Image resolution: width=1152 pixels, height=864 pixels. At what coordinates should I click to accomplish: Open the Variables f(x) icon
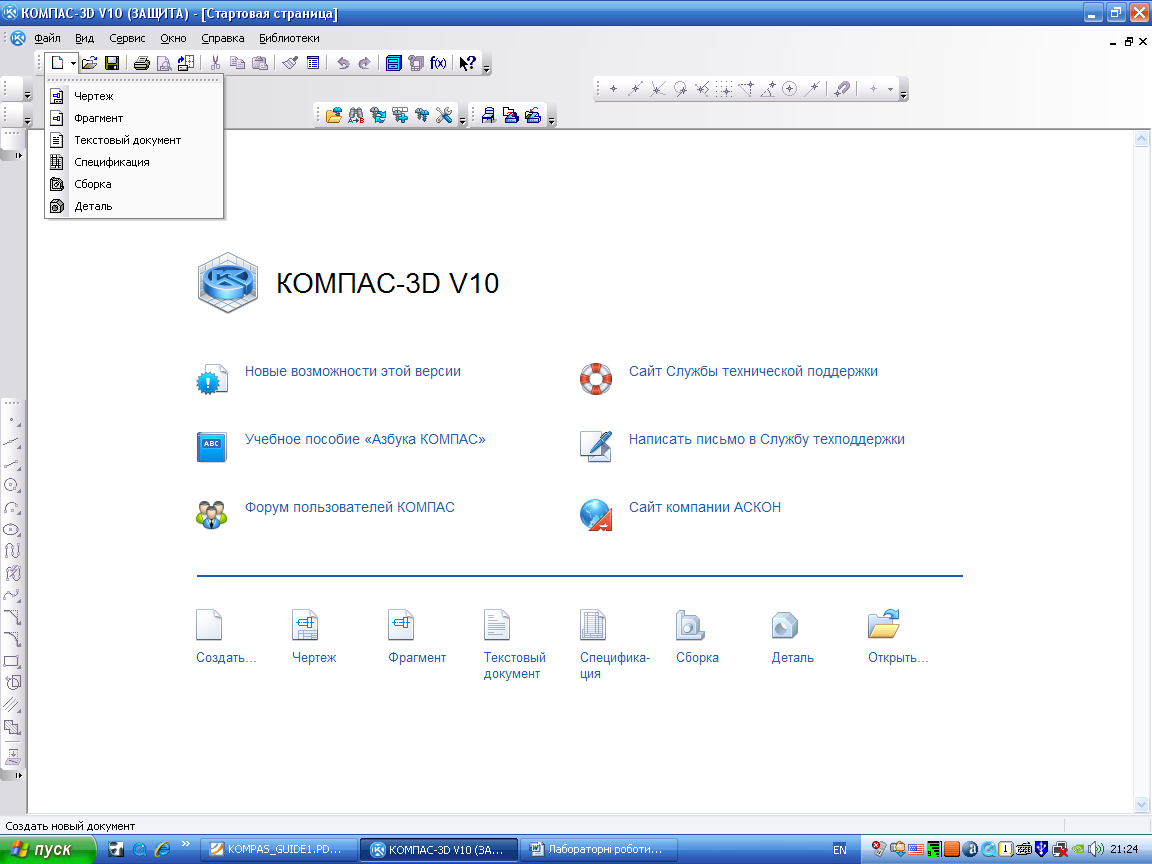point(439,63)
